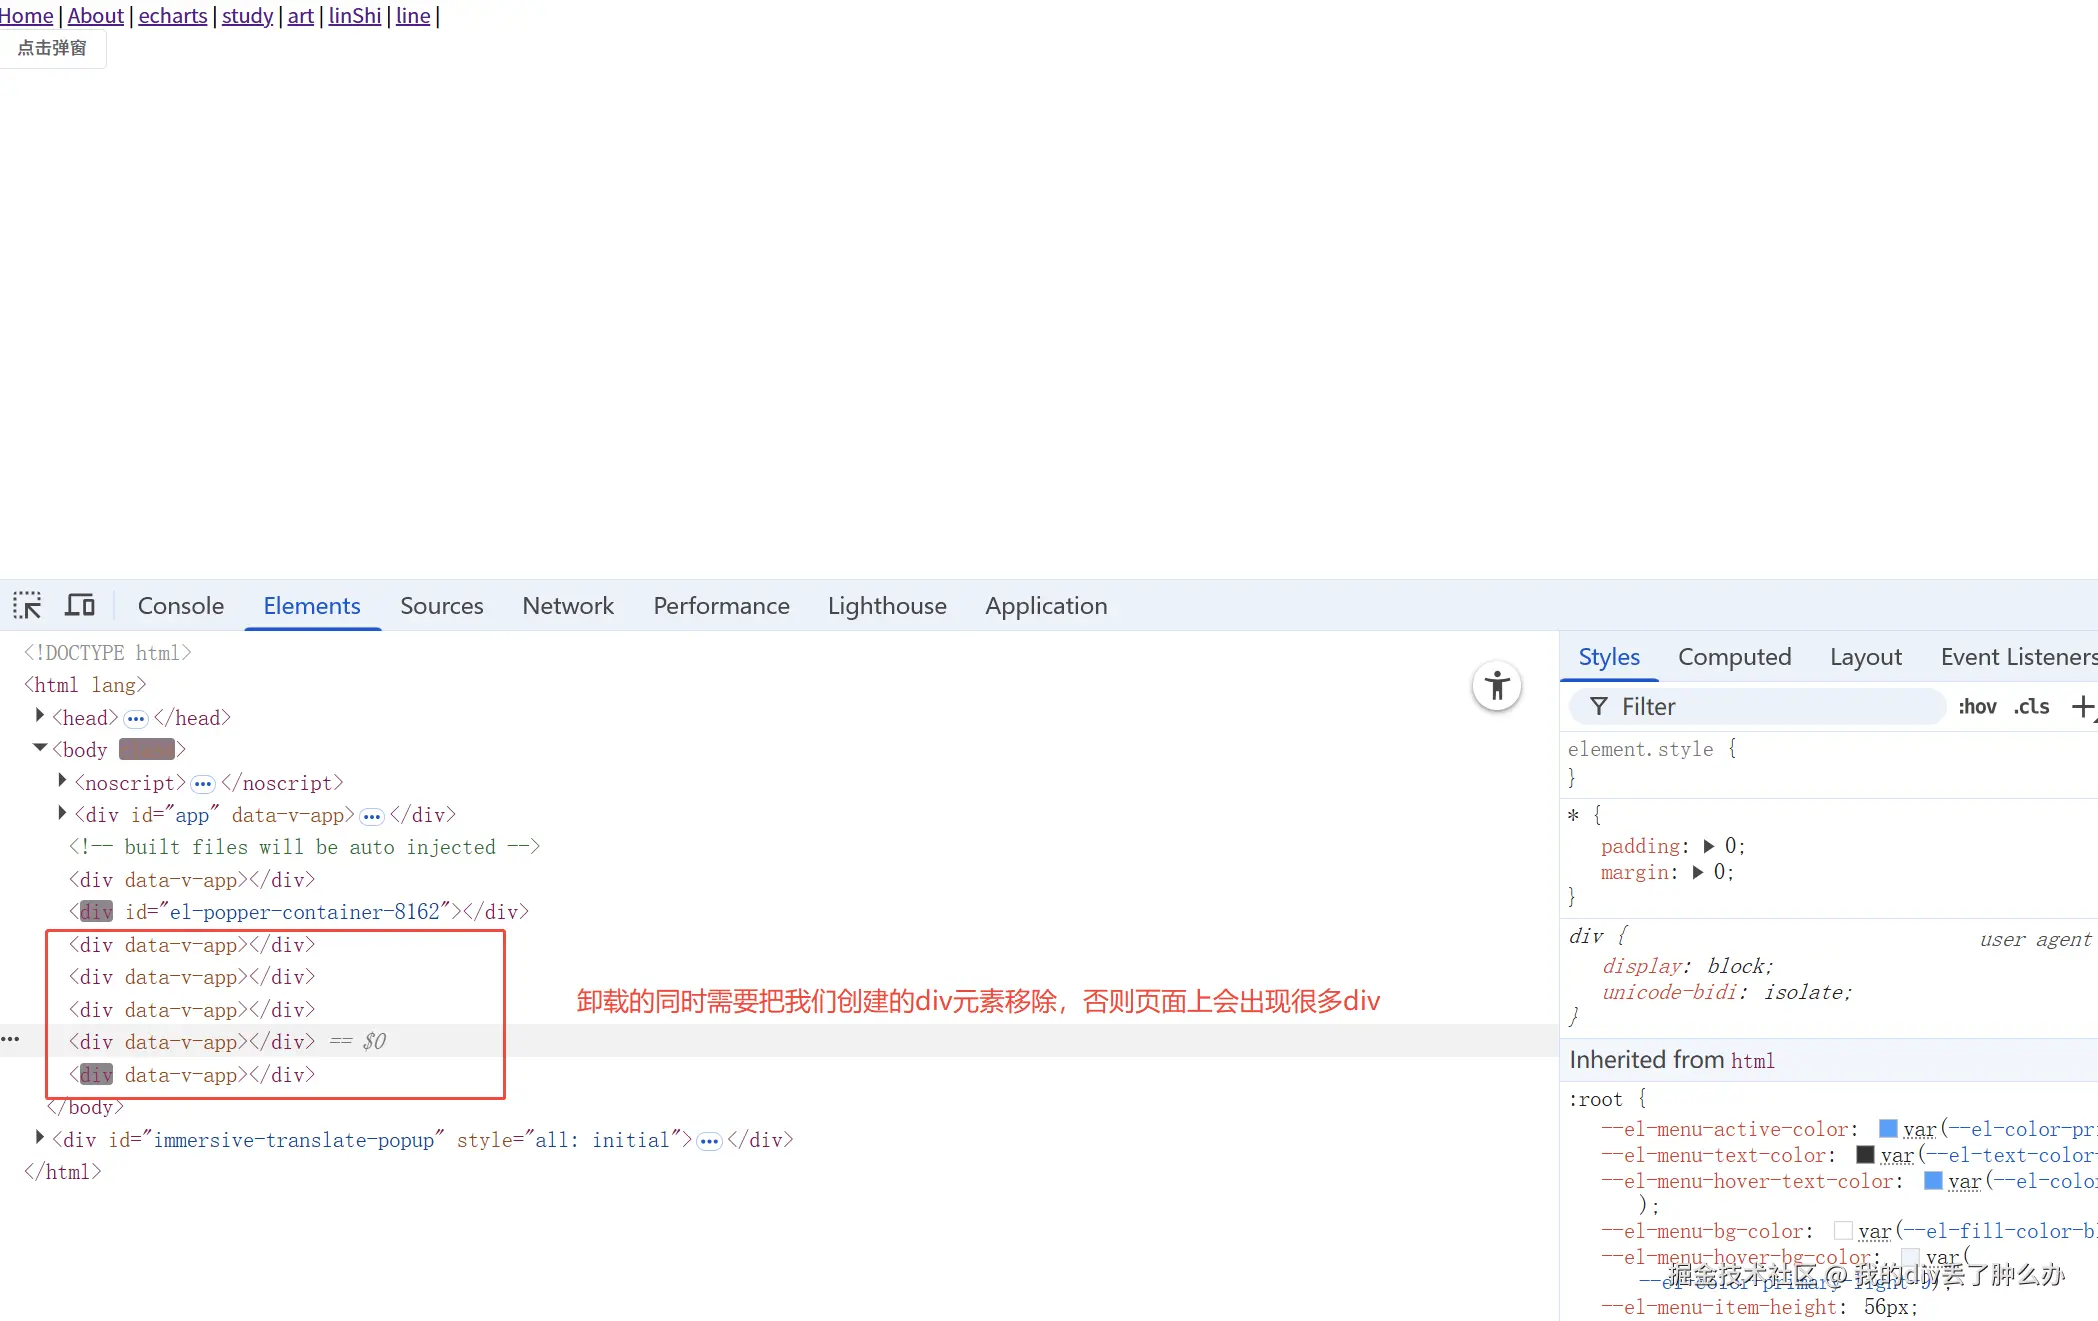Switch to the Console tab
The height and width of the screenshot is (1321, 2098).
coord(180,605)
